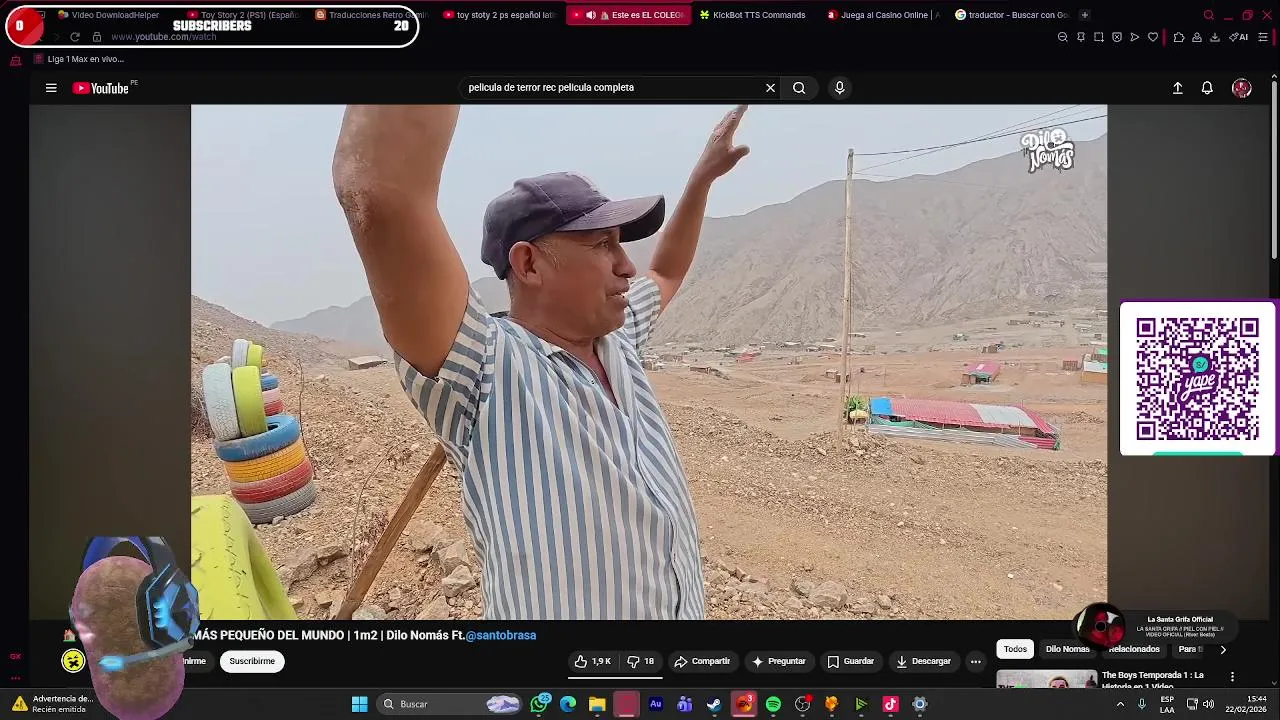This screenshot has height=720, width=1280.
Task: Open Settings gear from the taskbar
Action: point(920,704)
